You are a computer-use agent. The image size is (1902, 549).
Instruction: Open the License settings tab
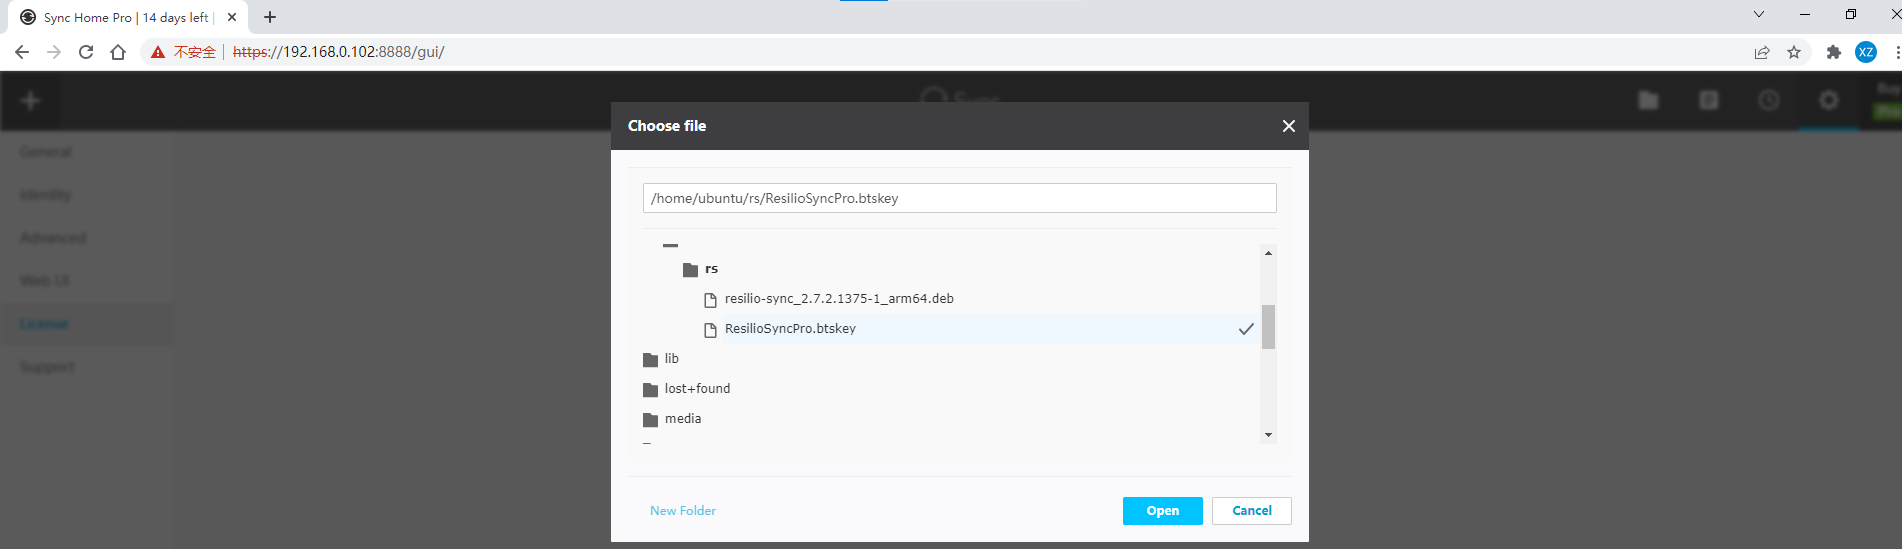pyautogui.click(x=44, y=324)
